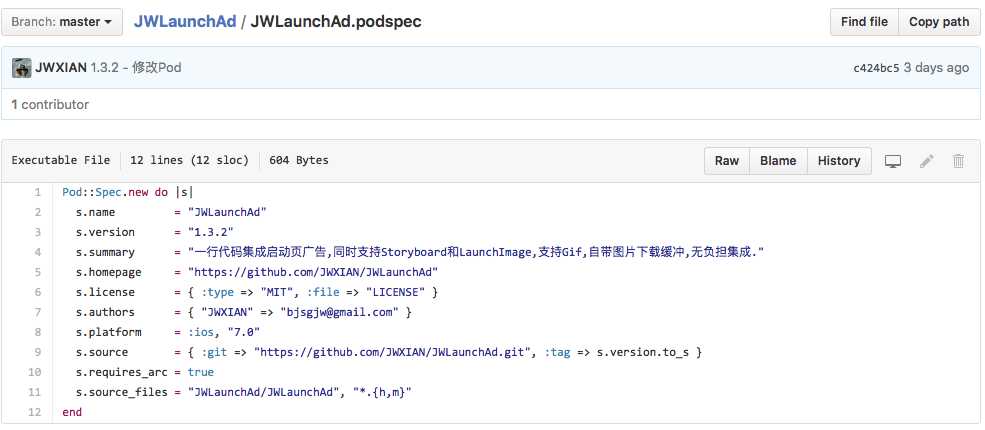Select line number 2
The height and width of the screenshot is (430, 985).
[38, 212]
